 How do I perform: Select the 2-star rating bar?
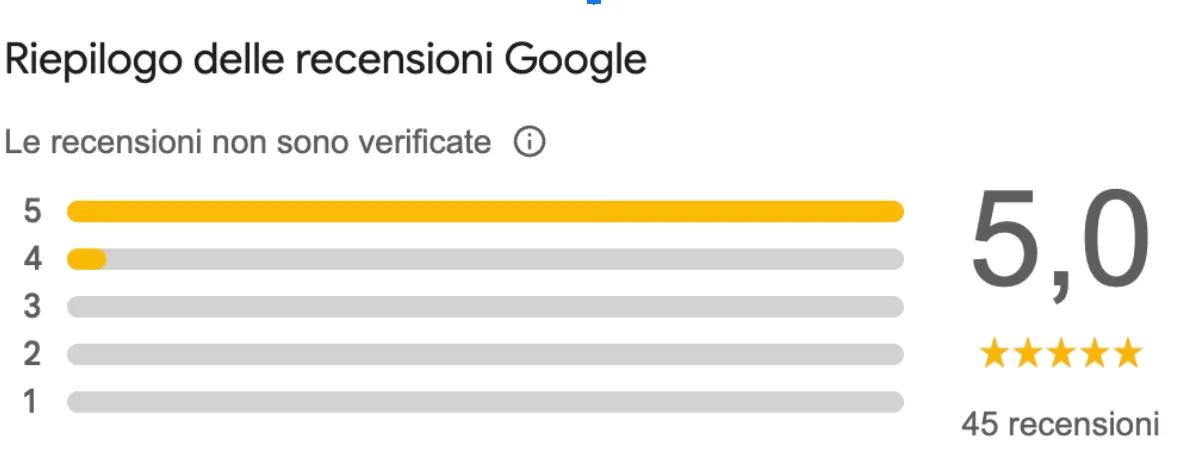pyautogui.click(x=485, y=354)
